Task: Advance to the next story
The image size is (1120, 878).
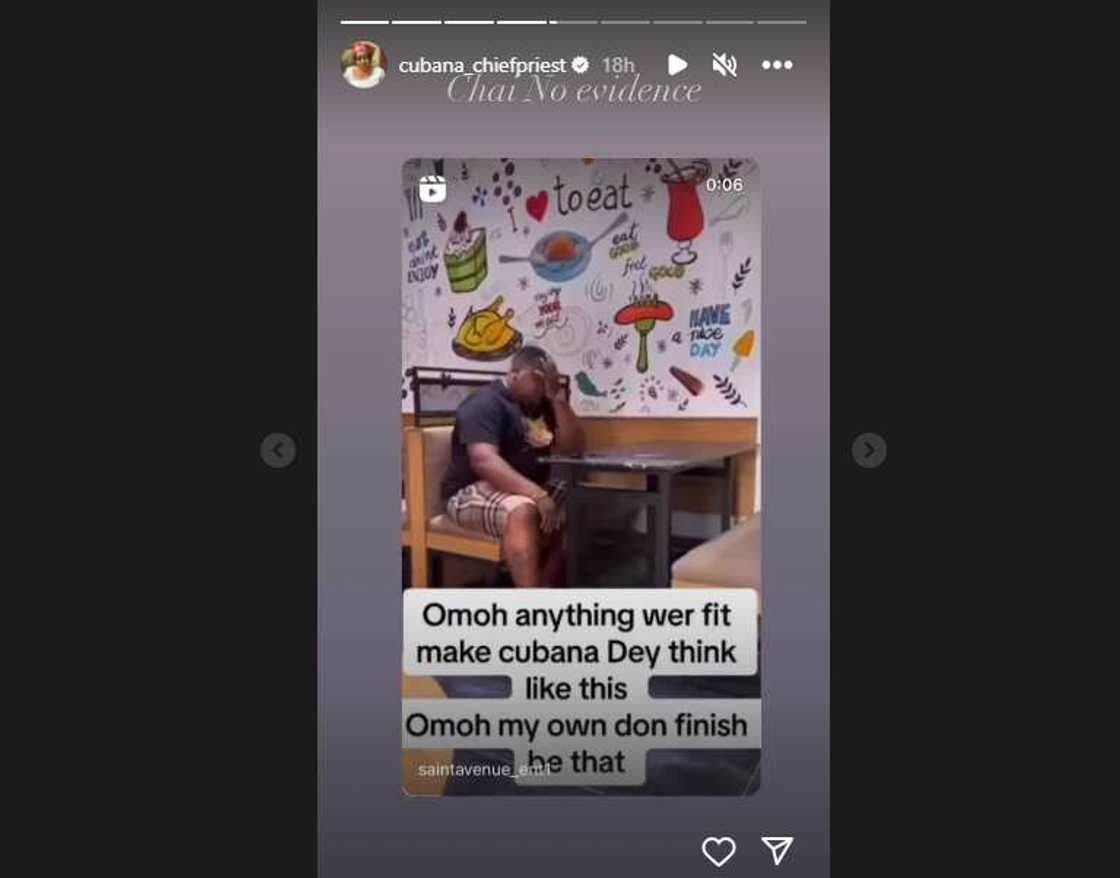Action: 869,450
